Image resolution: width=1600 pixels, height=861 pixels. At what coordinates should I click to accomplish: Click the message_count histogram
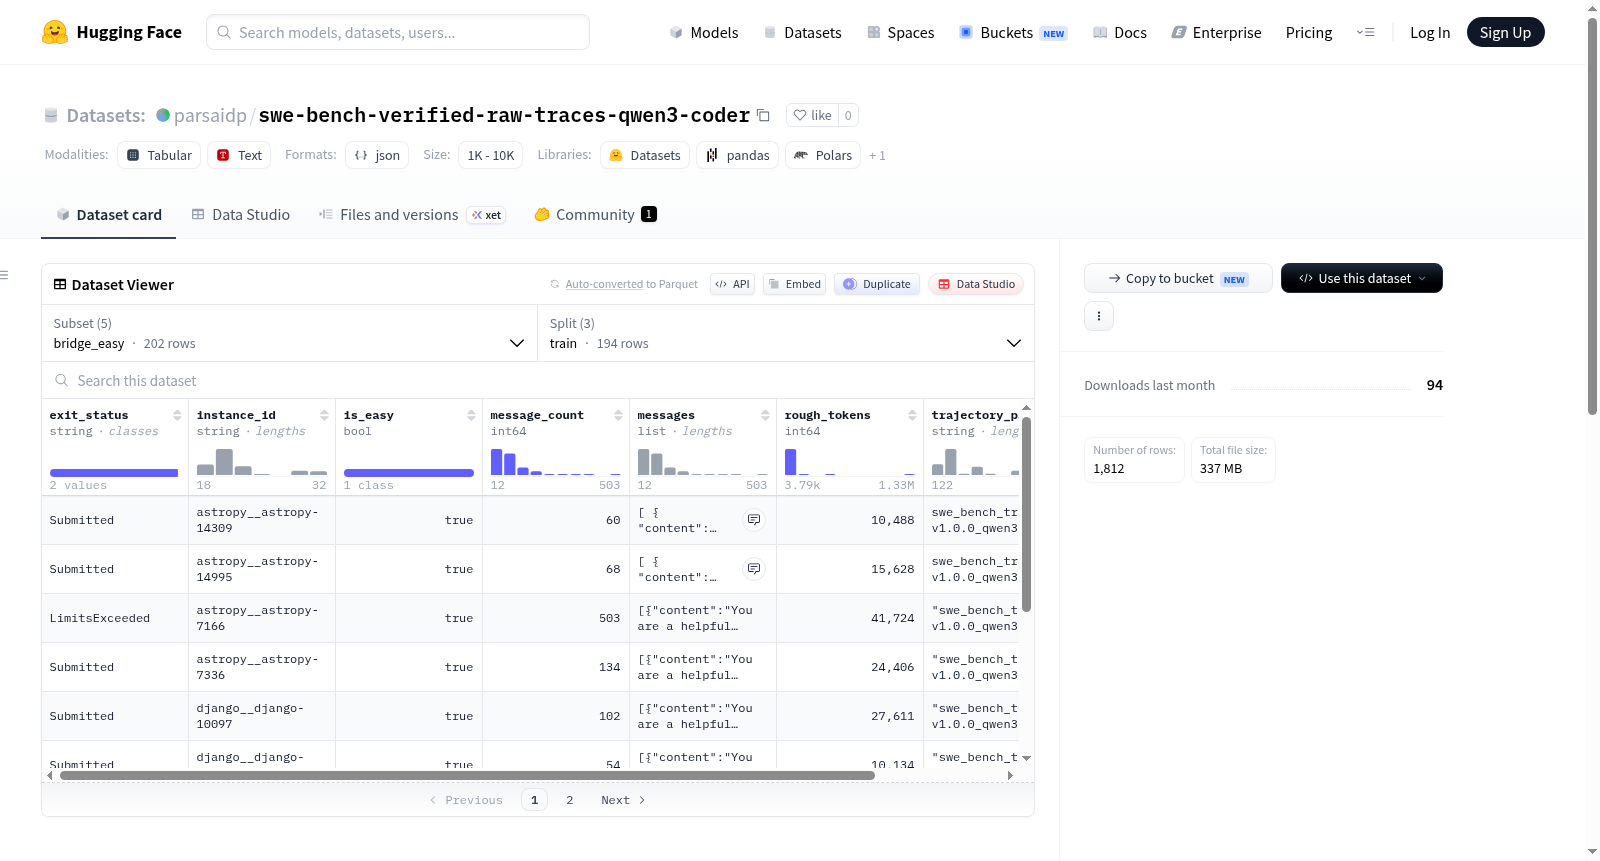556,462
